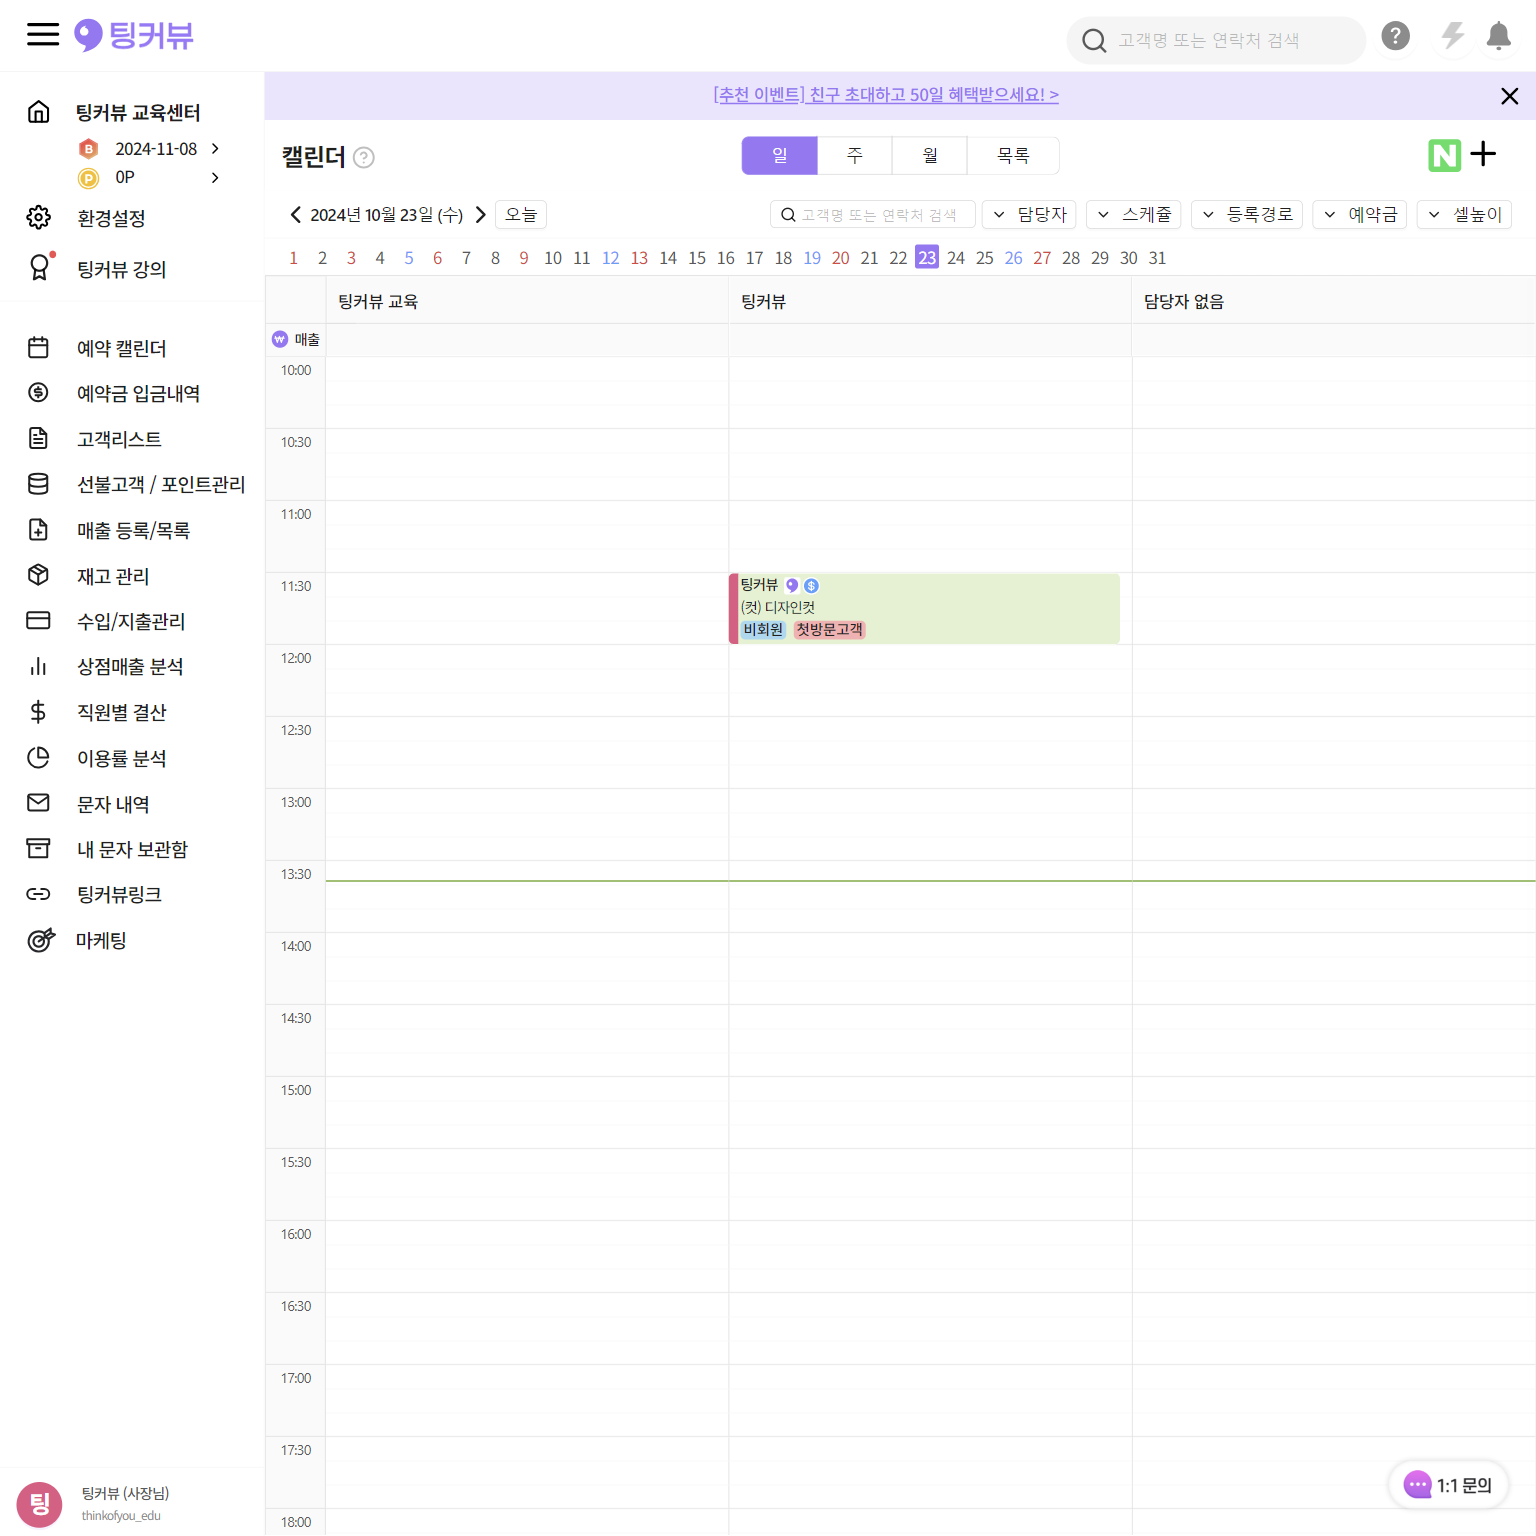Screen dimensions: 1536x1536
Task: Switch to 목록 list view tab
Action: point(1013,156)
